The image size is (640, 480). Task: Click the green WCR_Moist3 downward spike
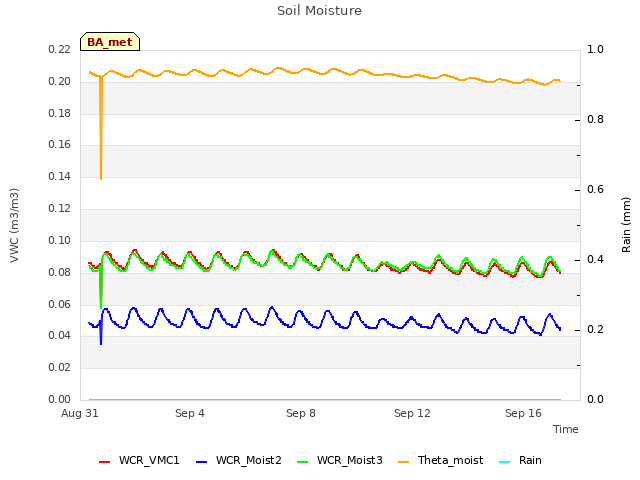(101, 284)
